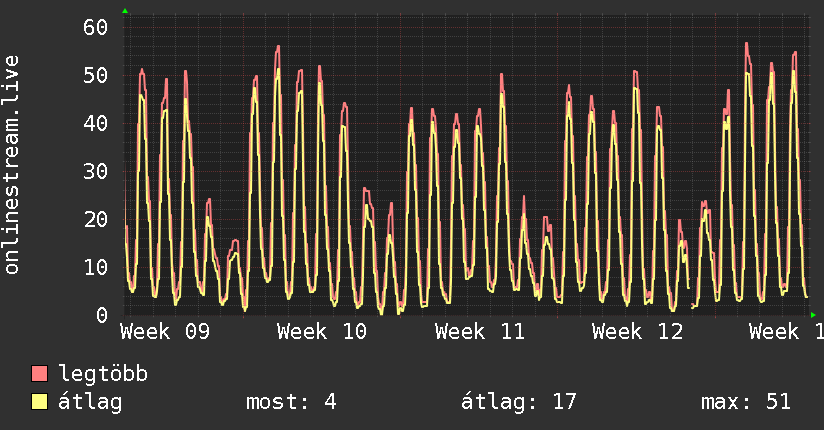824x430 pixels.
Task: Click the 0 y-axis tick label
Action: [102, 315]
